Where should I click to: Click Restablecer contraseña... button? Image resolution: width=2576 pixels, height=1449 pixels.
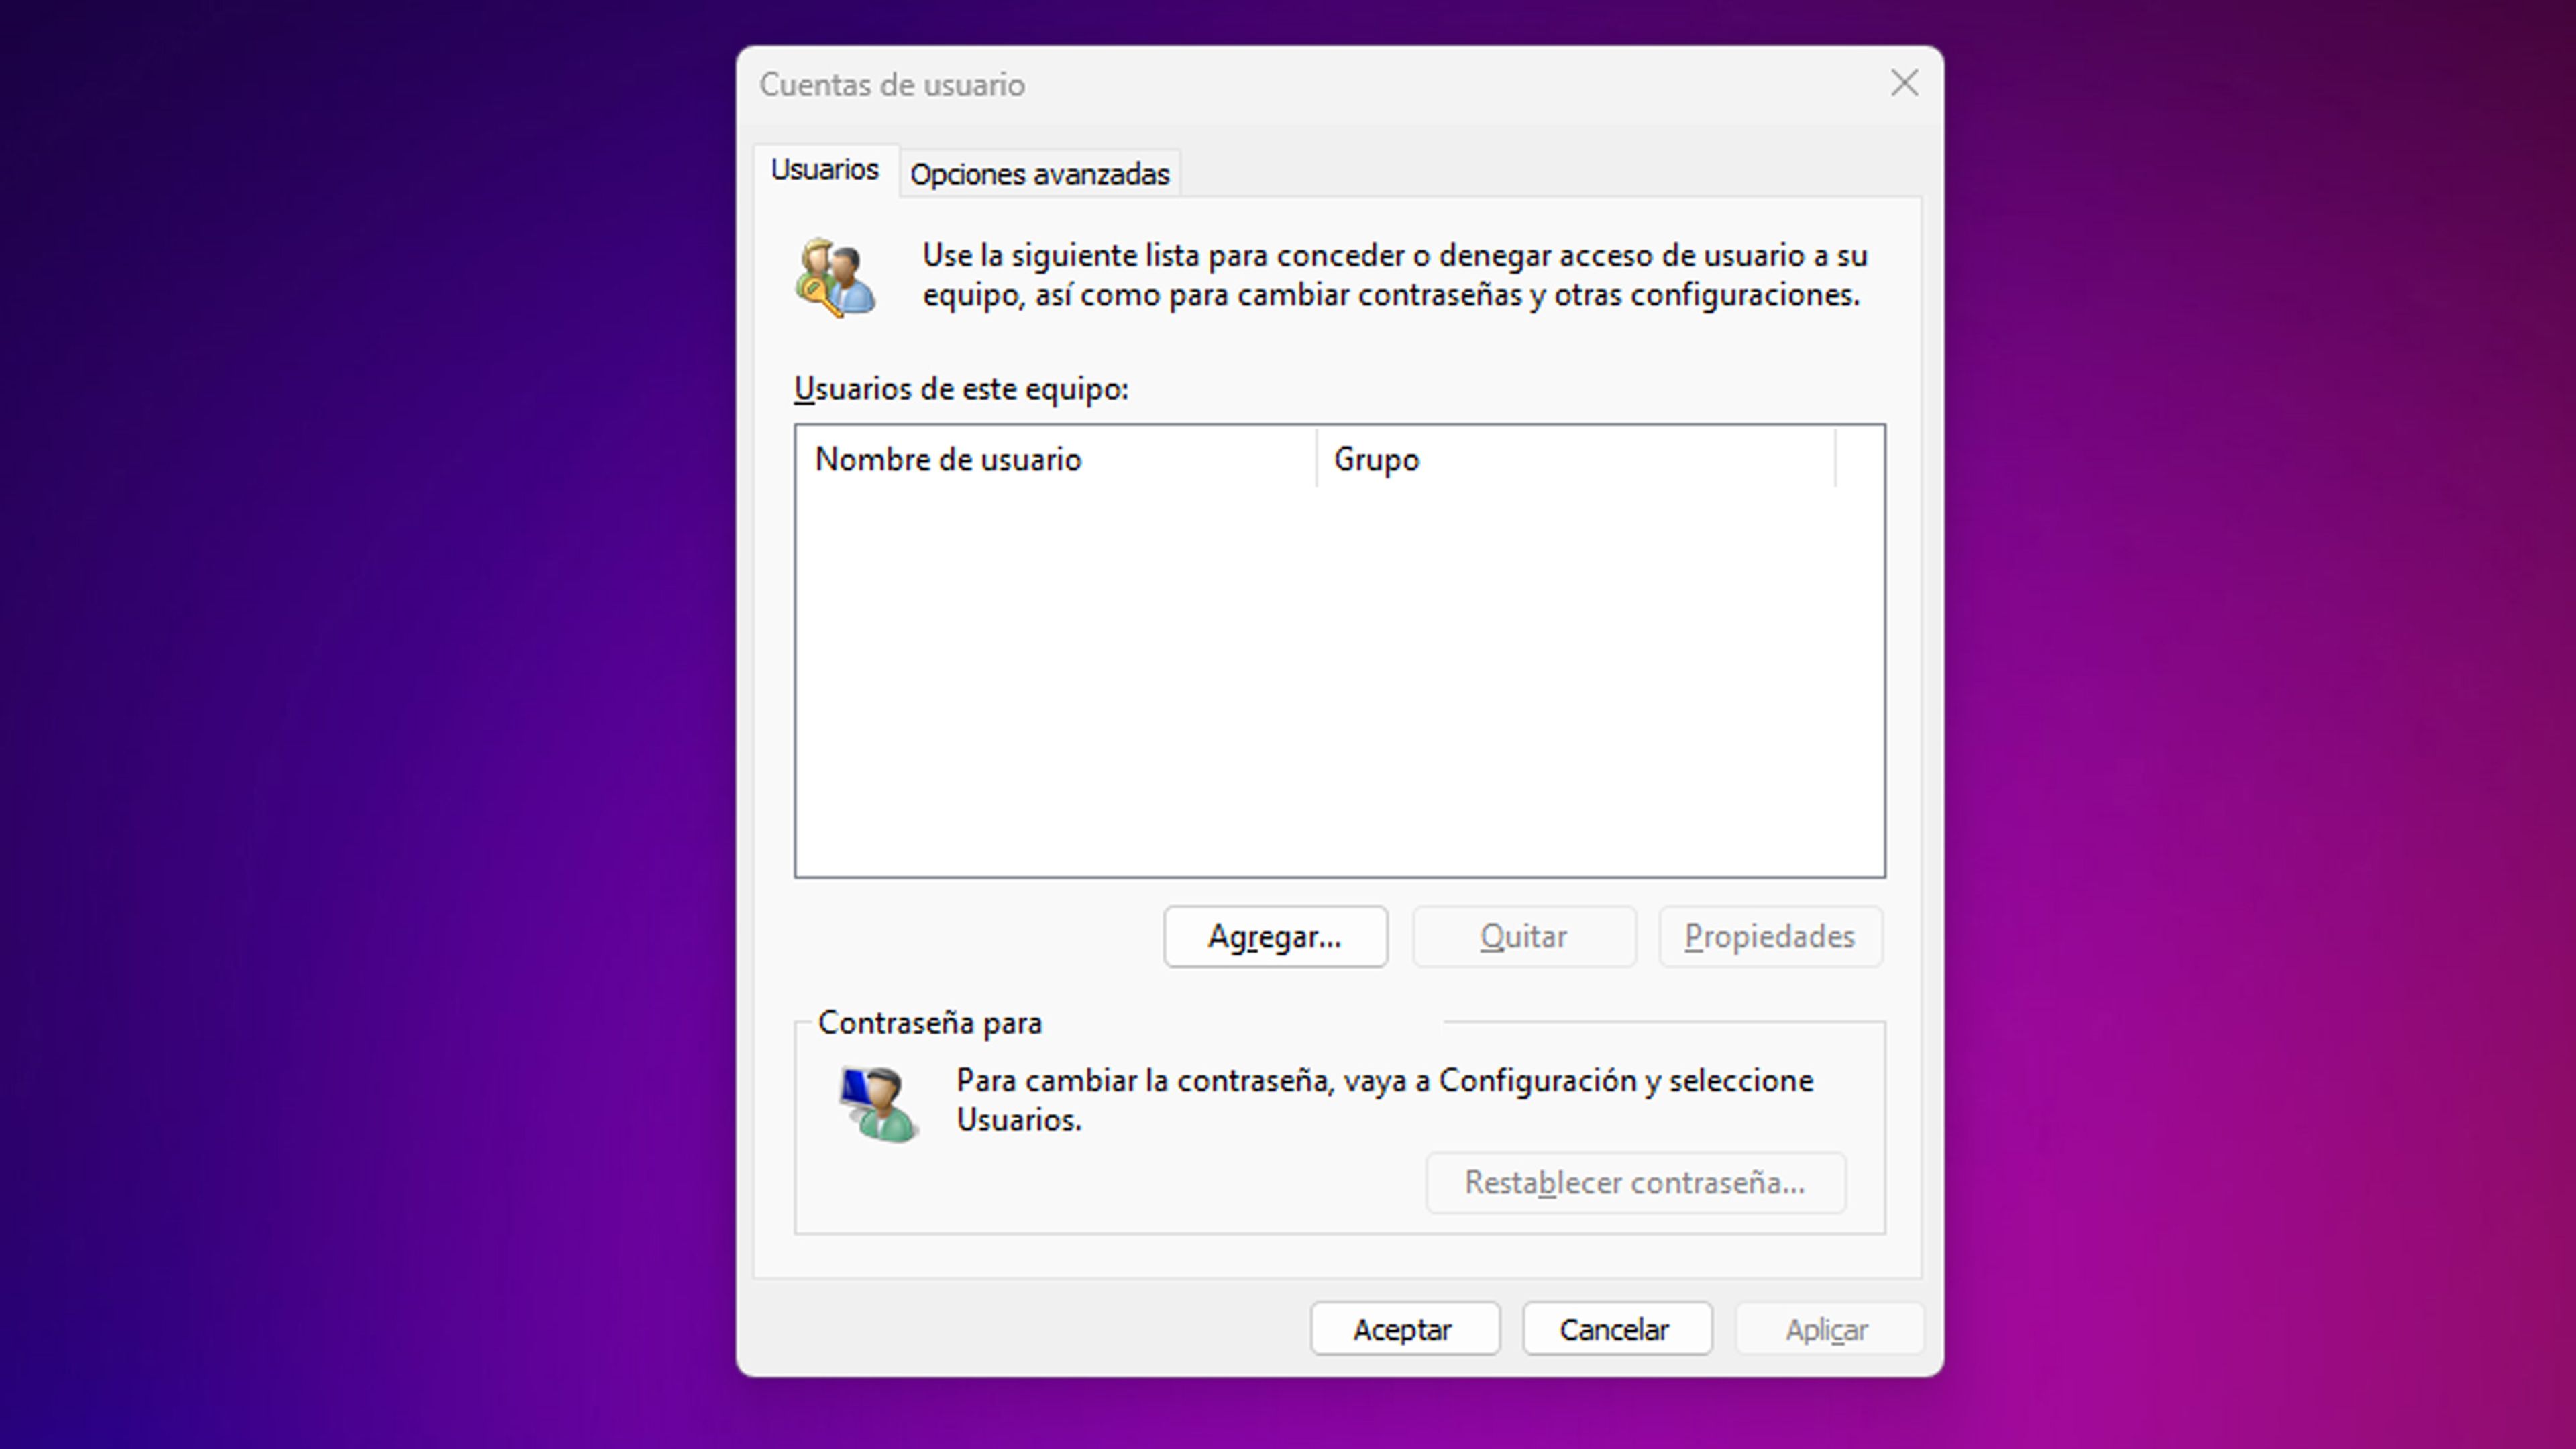(x=1634, y=1182)
